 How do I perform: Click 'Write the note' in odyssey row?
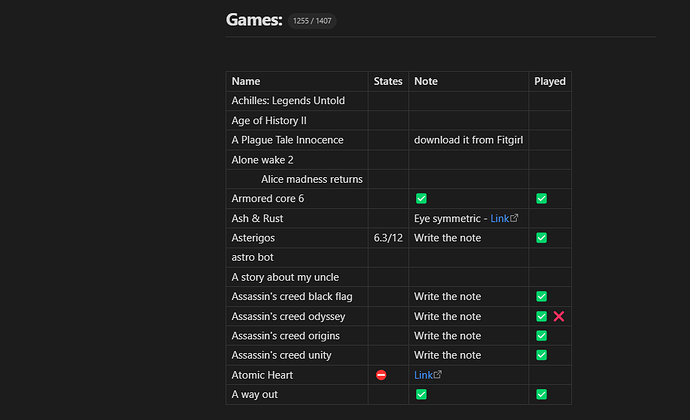[447, 316]
